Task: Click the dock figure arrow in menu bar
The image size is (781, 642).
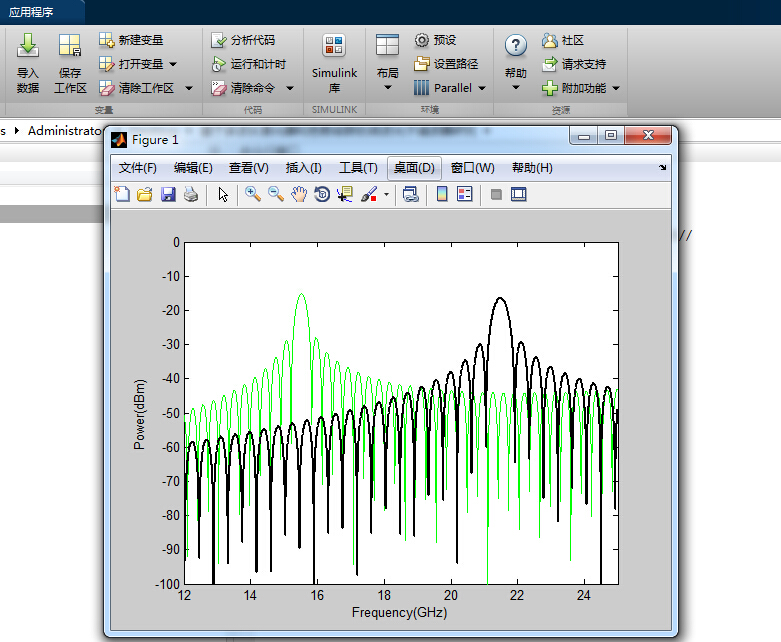Action: pyautogui.click(x=662, y=167)
